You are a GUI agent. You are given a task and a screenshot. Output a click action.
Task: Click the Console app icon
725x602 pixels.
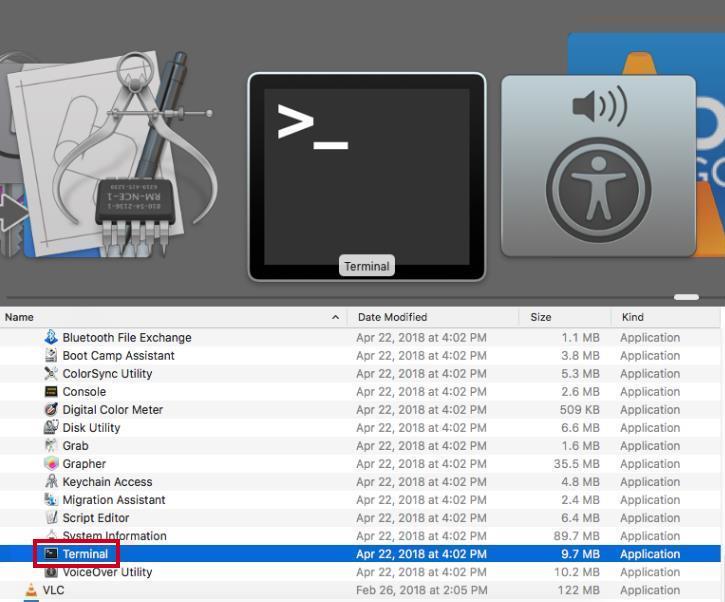51,391
